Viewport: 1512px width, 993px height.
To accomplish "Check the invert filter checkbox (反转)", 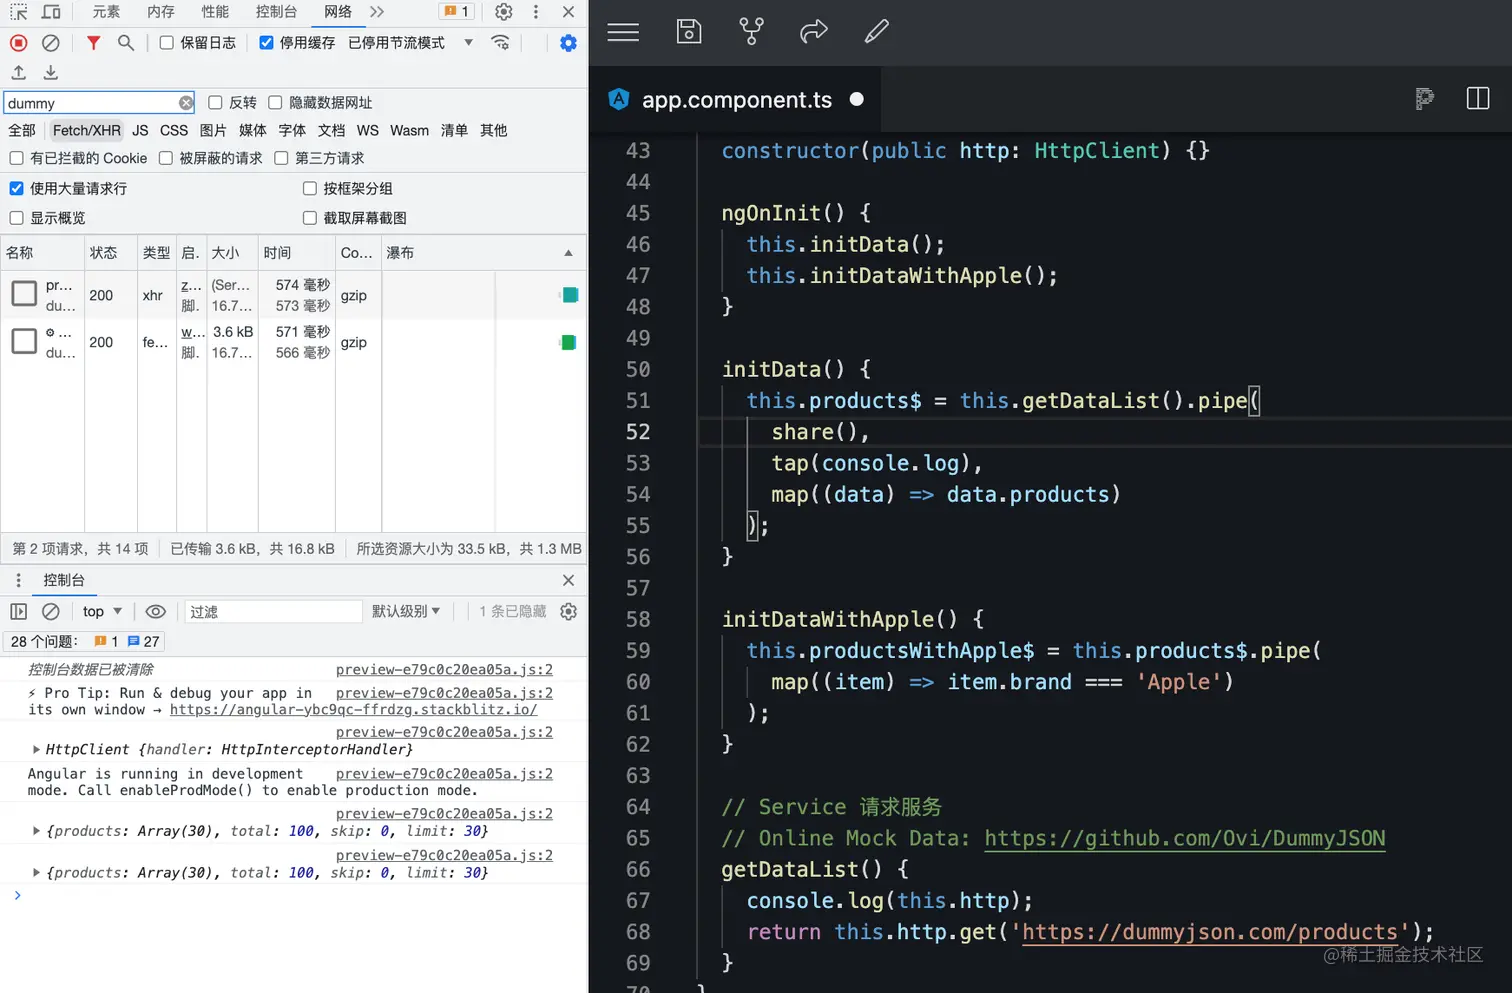I will [215, 103].
